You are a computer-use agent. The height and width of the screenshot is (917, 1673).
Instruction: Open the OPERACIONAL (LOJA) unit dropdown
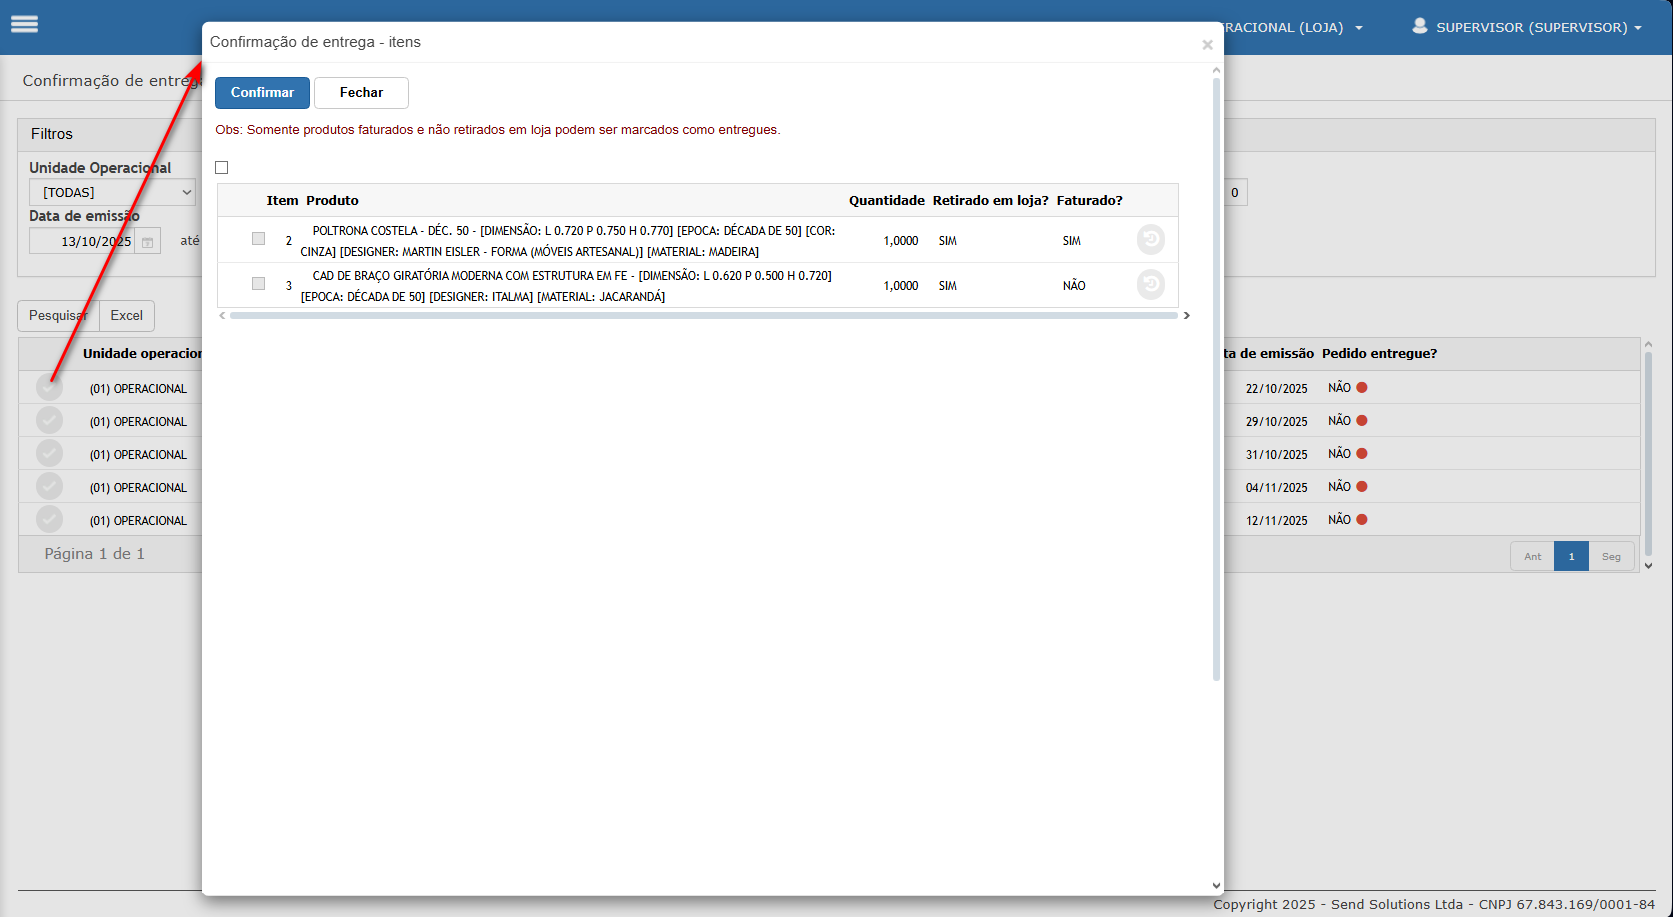click(x=1290, y=27)
